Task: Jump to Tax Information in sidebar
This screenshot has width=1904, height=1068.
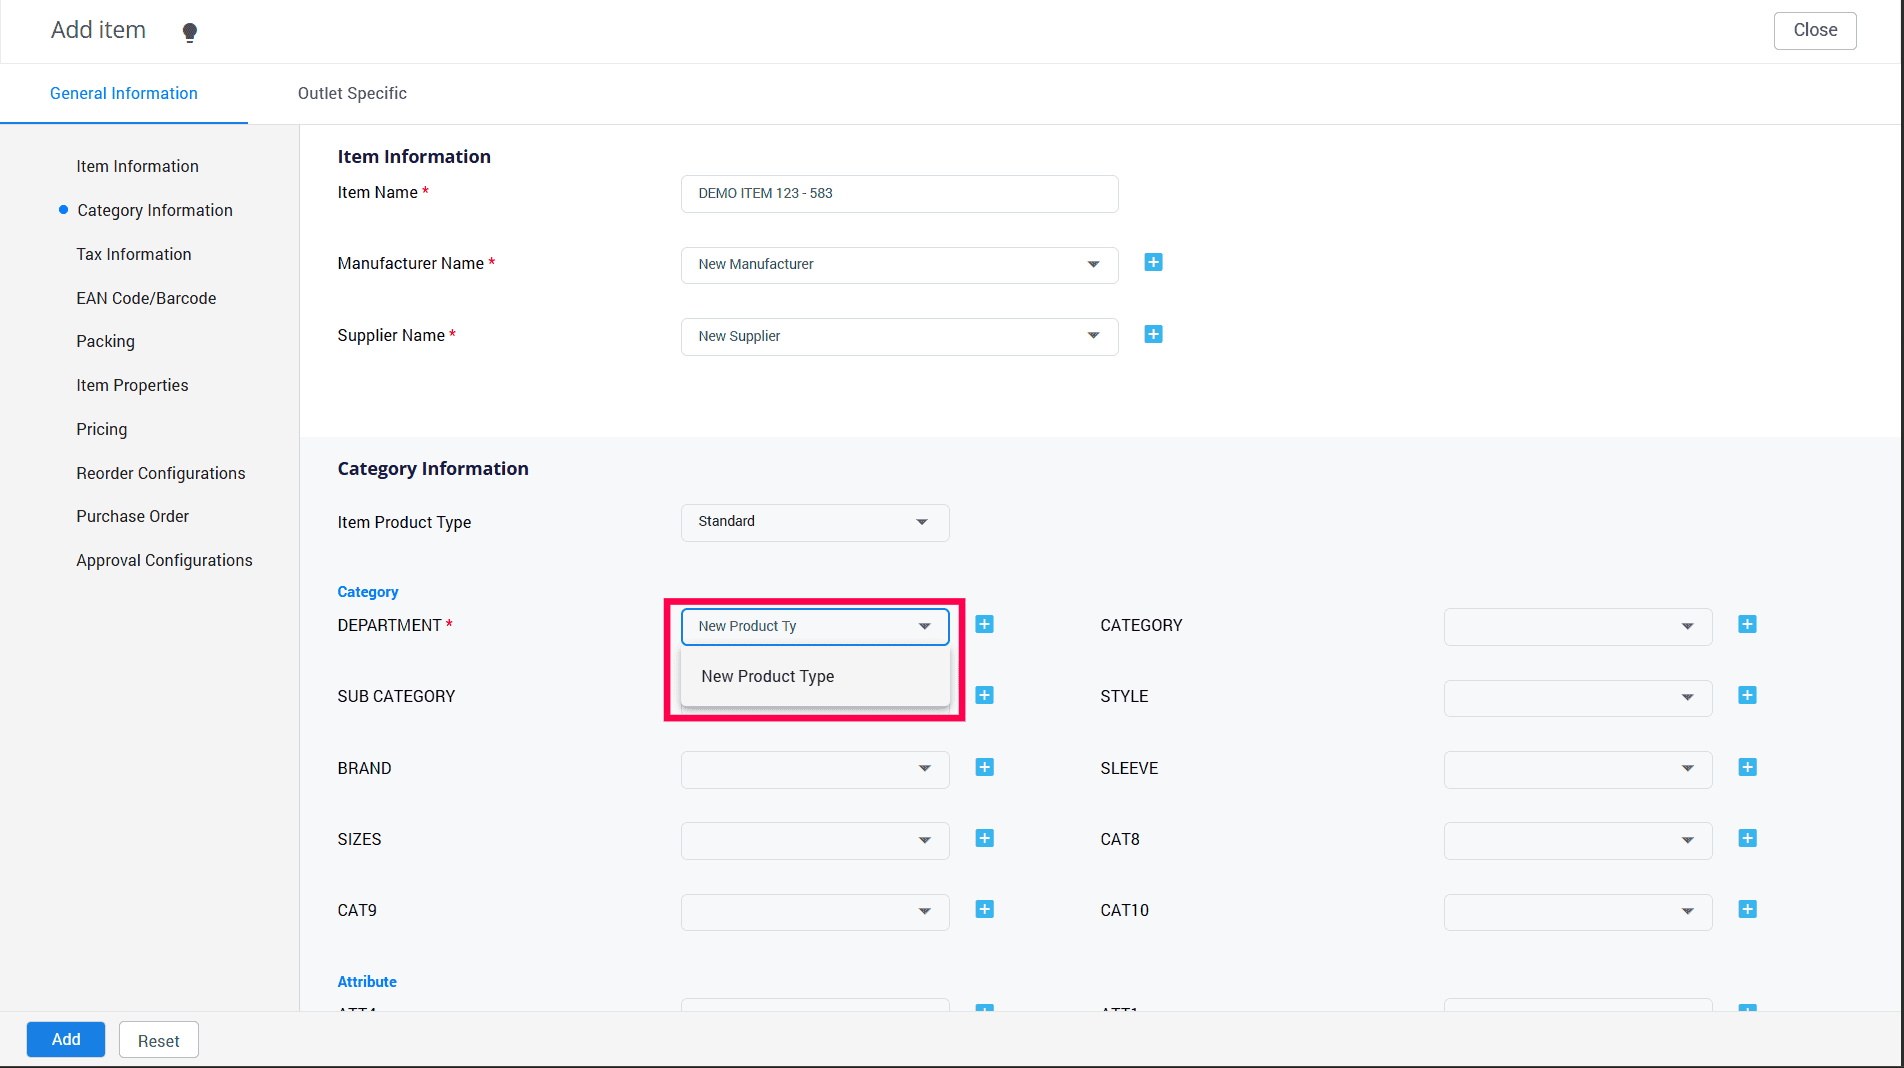Action: pyautogui.click(x=134, y=255)
